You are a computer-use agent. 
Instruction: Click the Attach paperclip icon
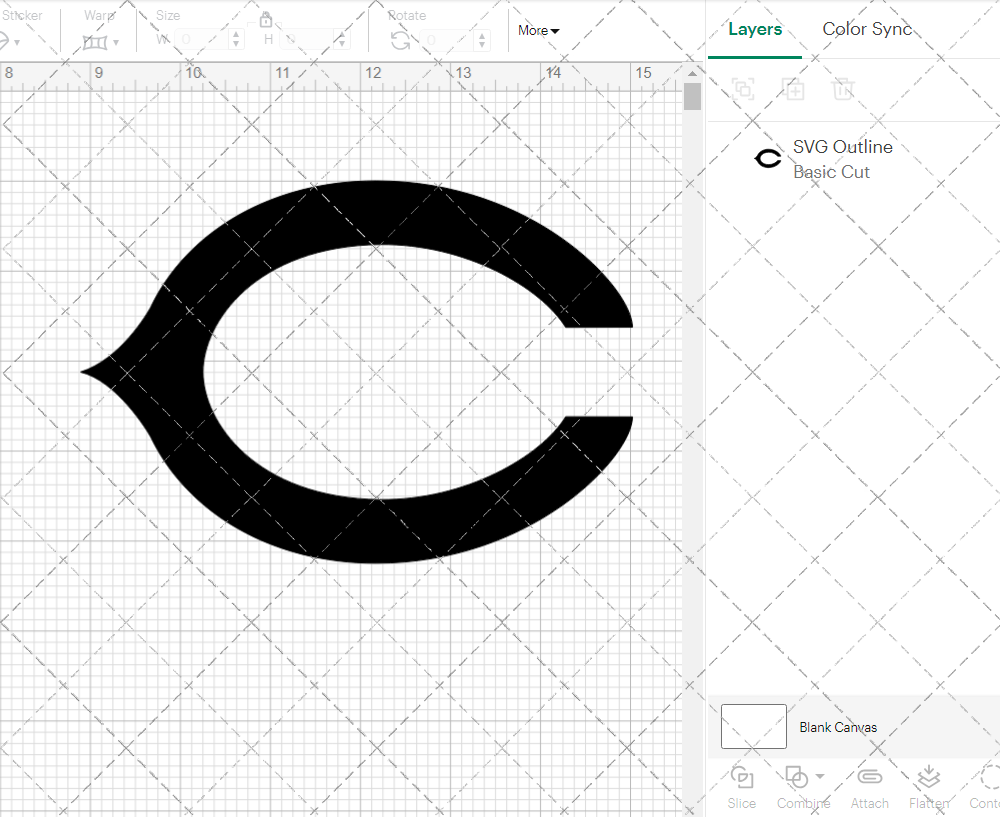pos(869,778)
